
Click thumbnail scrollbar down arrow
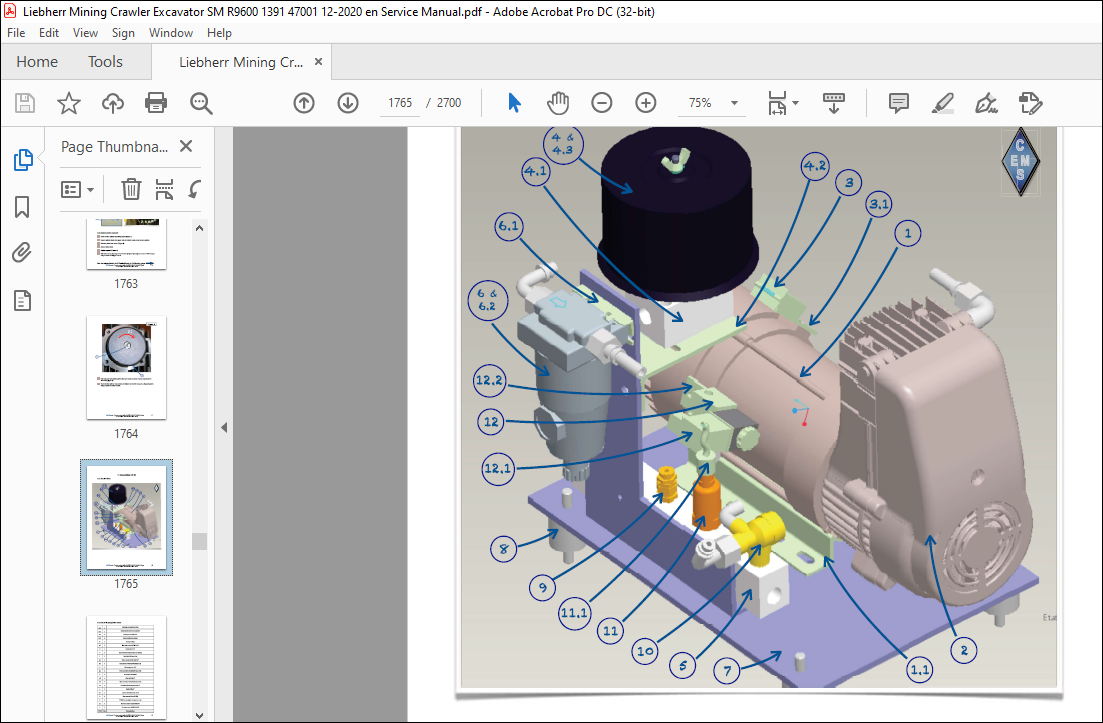coord(199,715)
